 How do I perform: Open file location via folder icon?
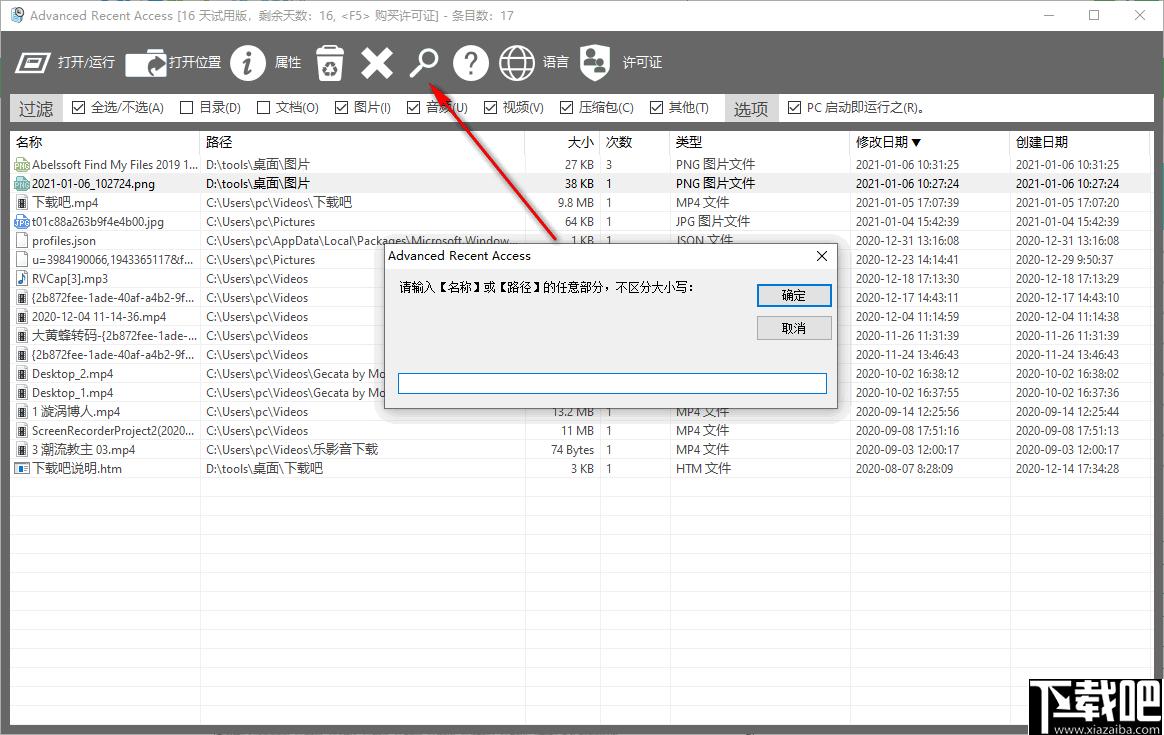point(146,62)
